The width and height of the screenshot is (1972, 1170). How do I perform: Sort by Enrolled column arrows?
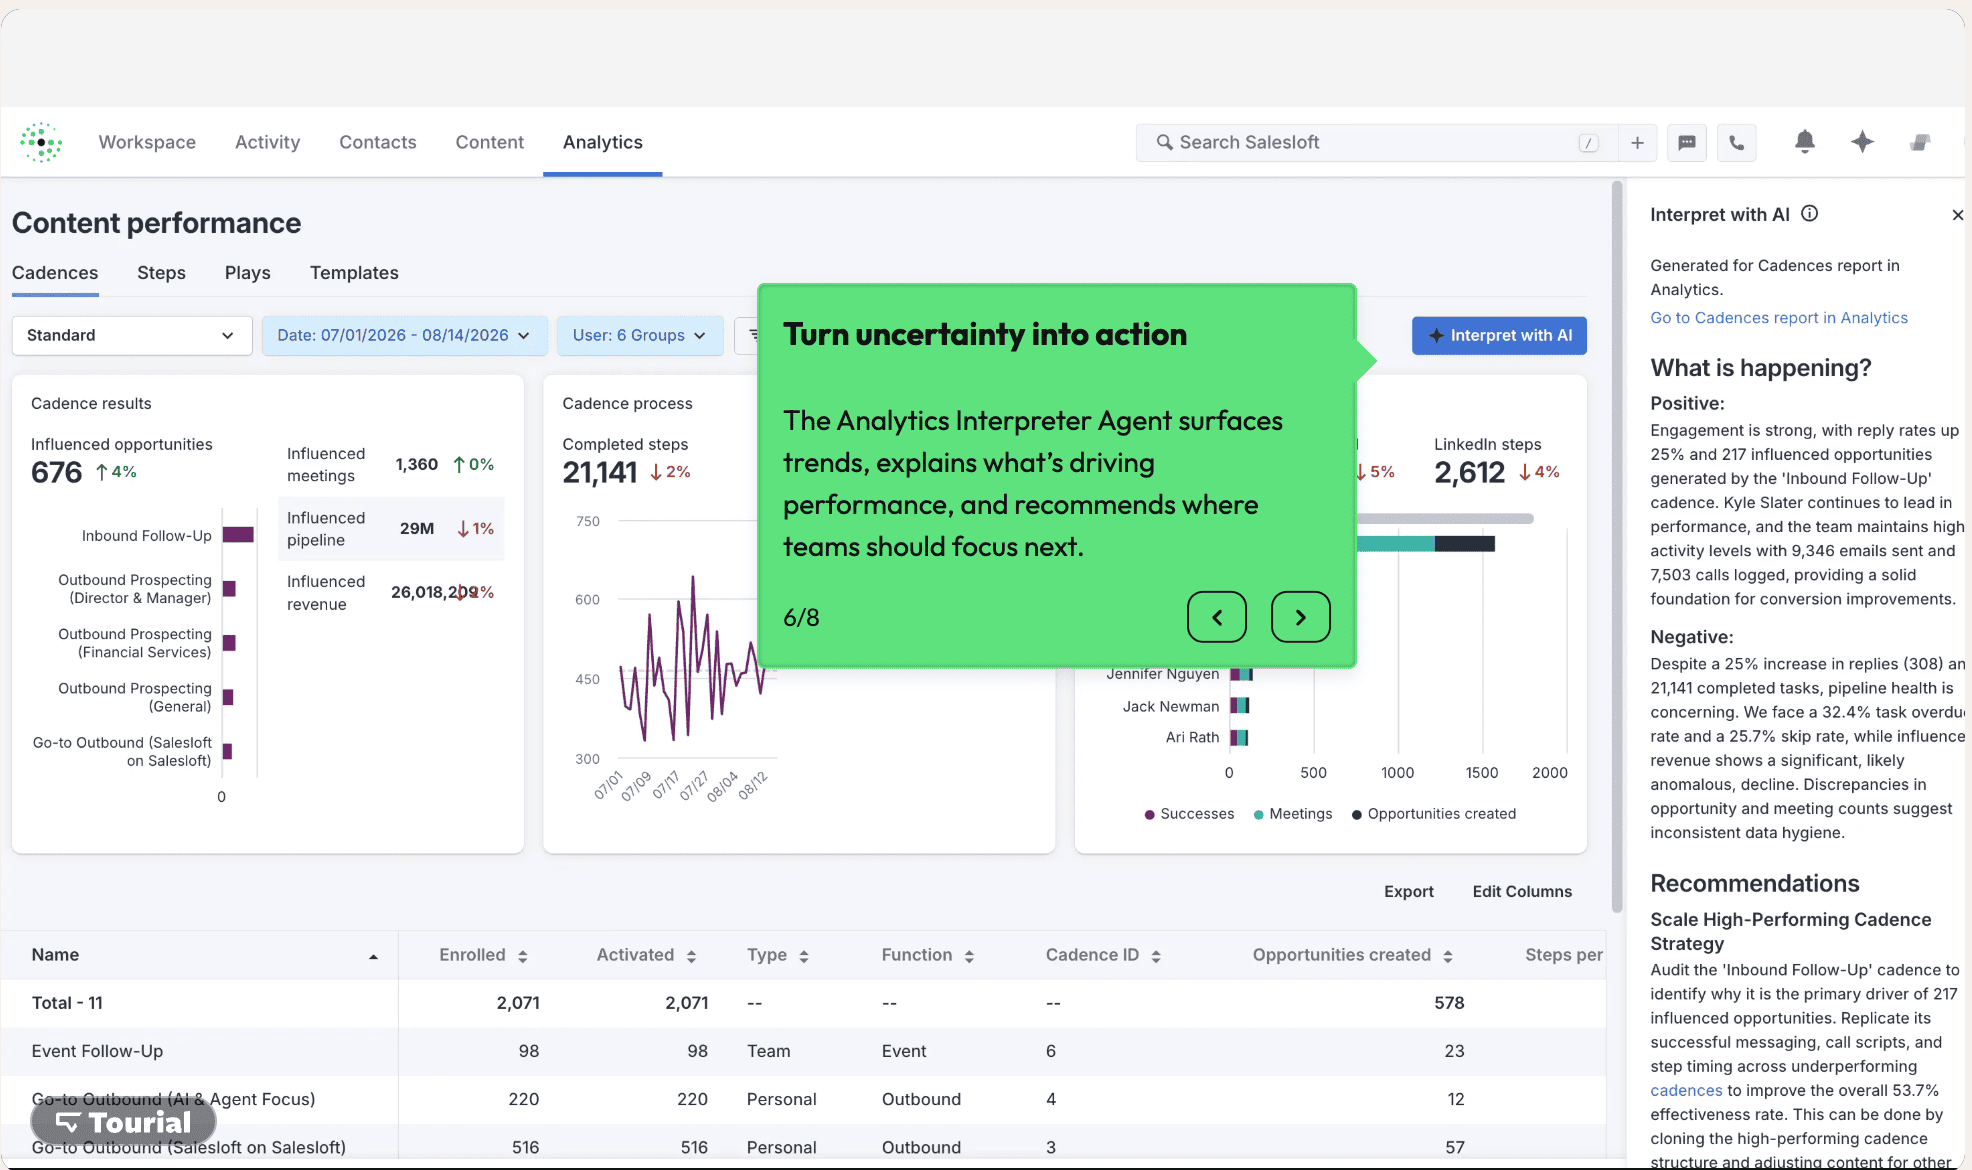[522, 956]
